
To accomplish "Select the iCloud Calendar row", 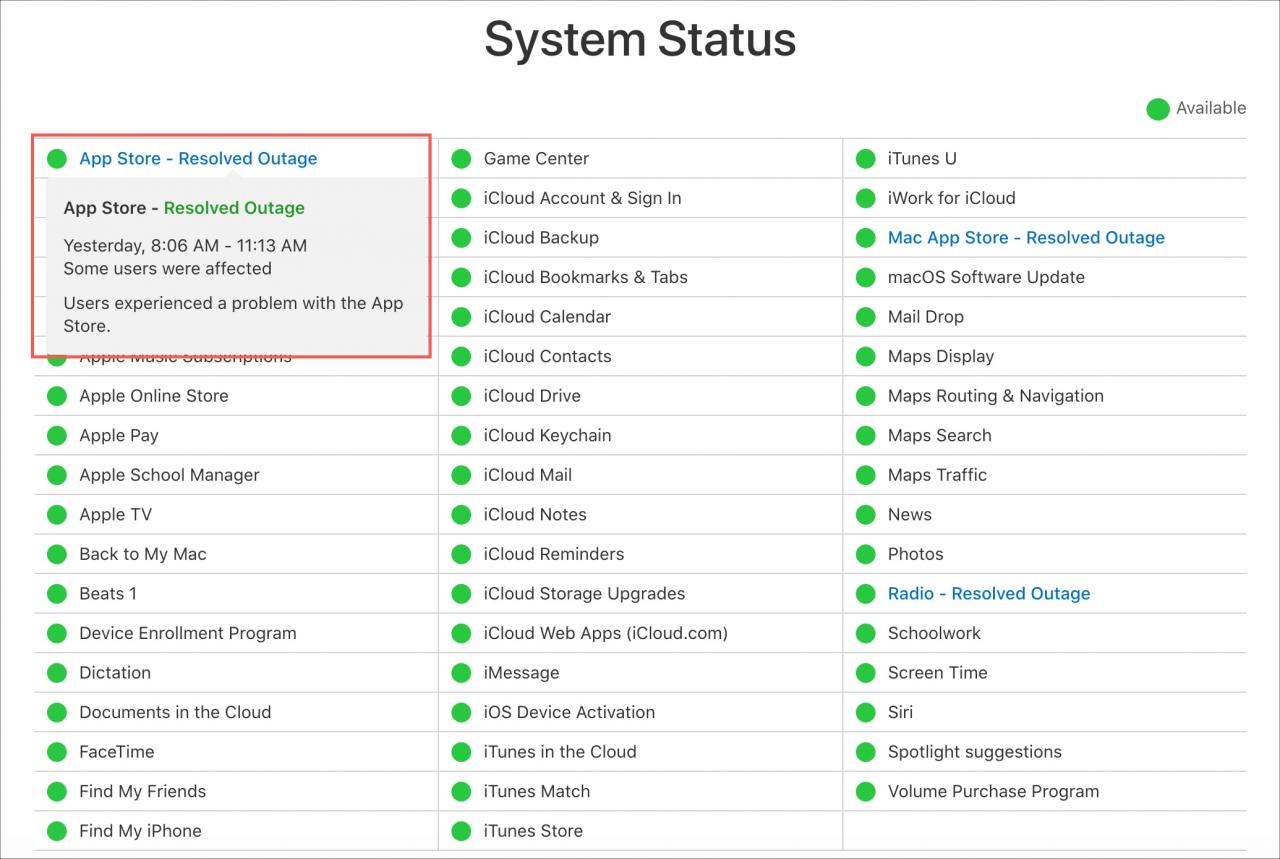I will coord(640,317).
